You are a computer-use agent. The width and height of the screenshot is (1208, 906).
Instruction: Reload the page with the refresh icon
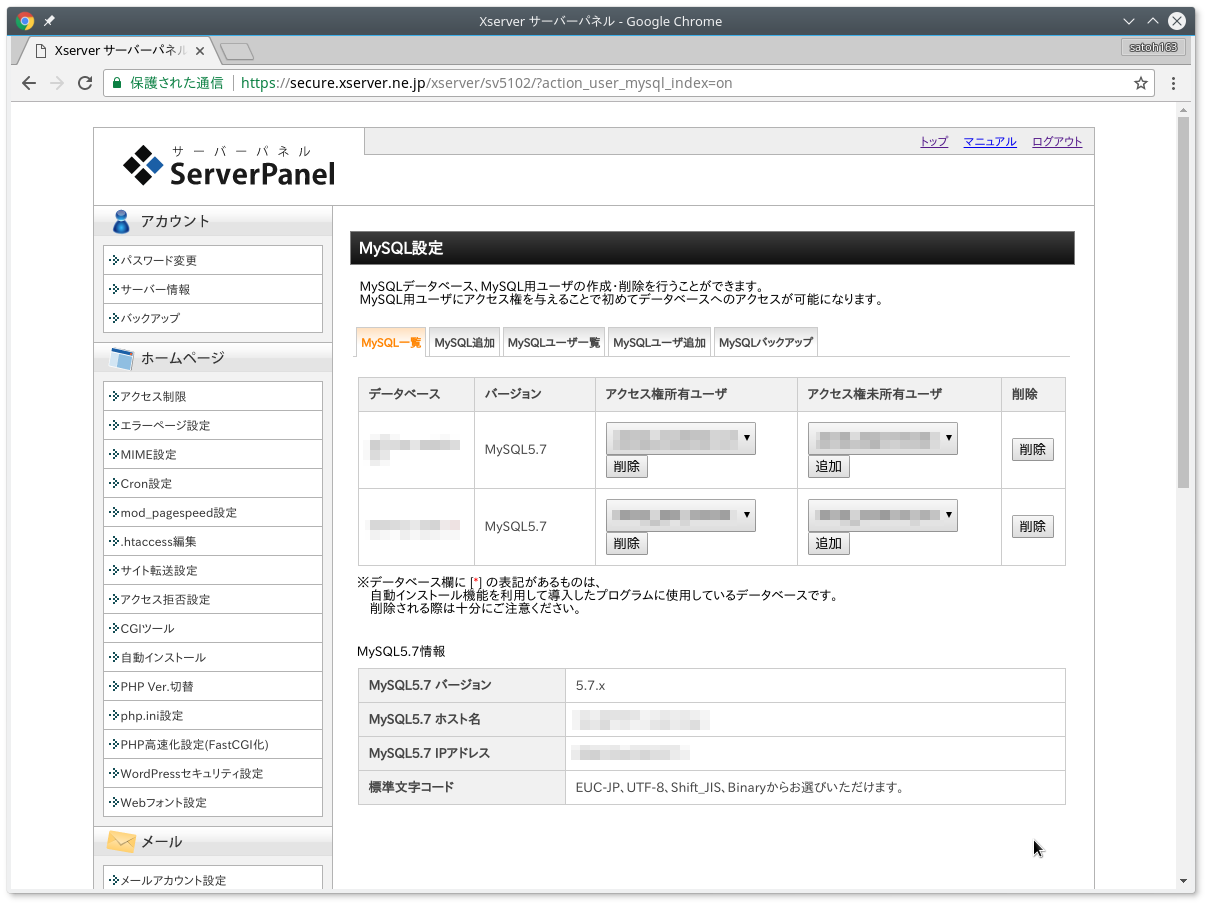click(x=85, y=83)
